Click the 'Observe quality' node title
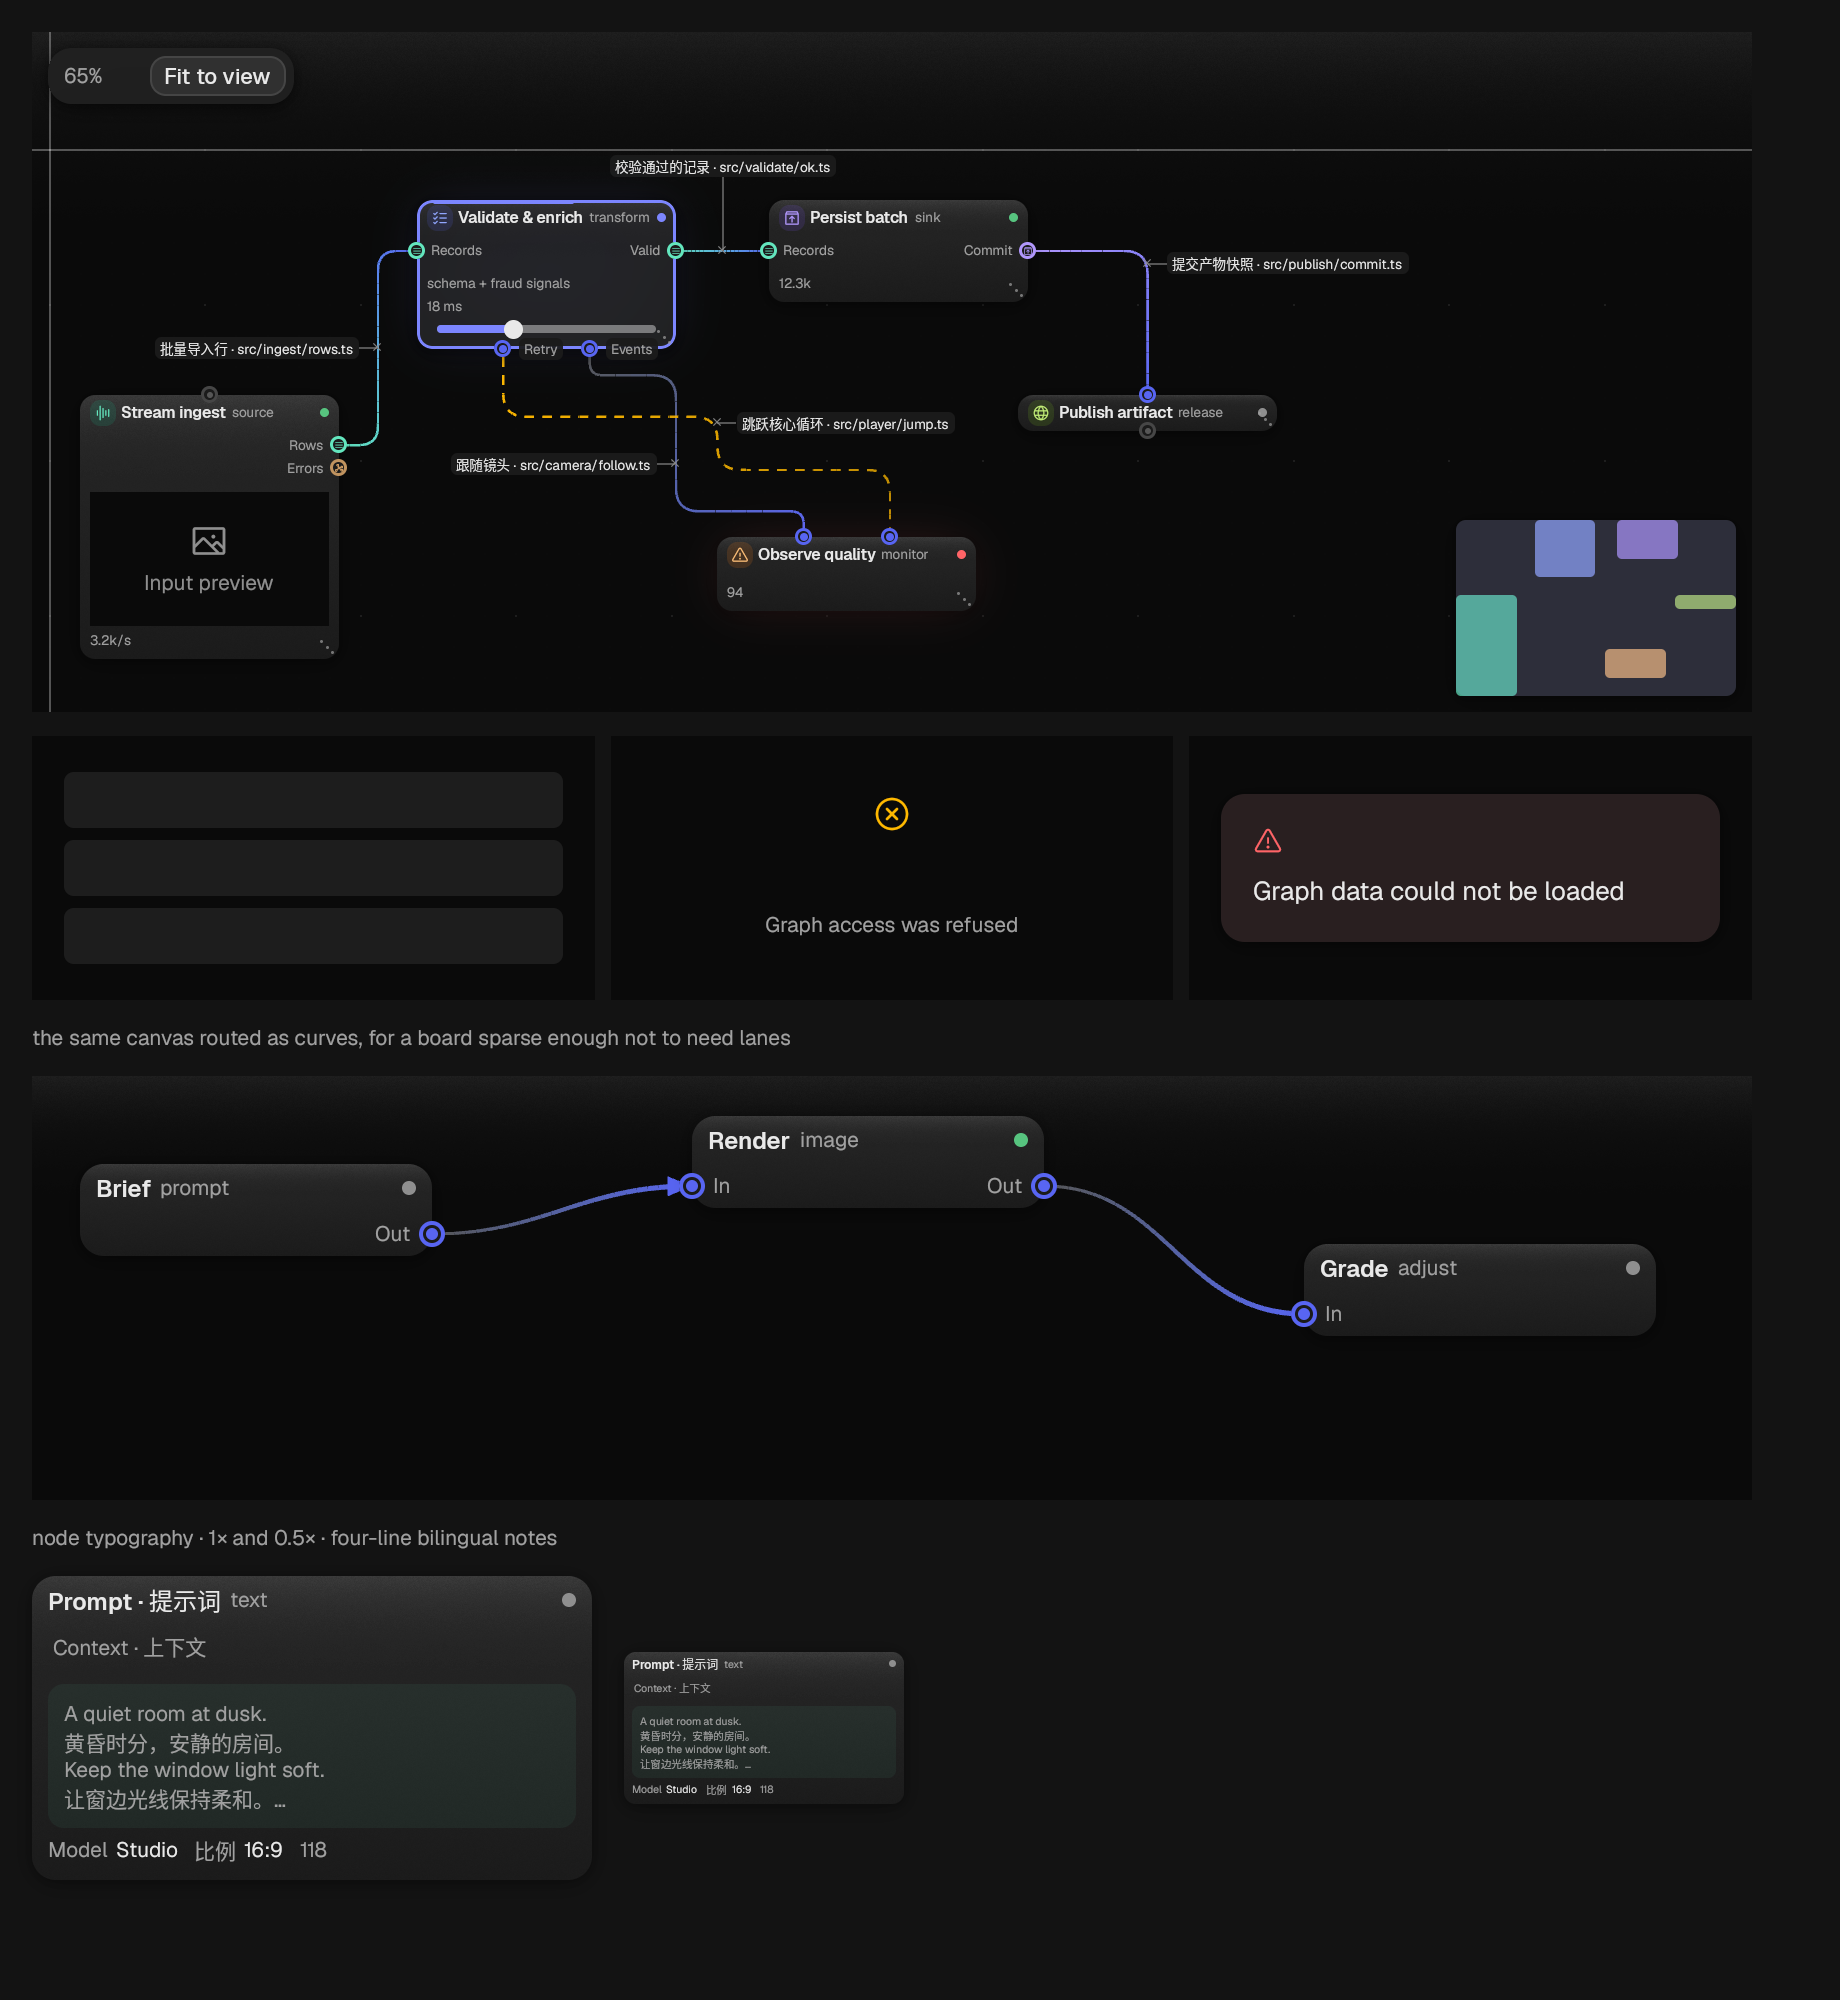This screenshot has width=1840, height=2000. tap(816, 554)
